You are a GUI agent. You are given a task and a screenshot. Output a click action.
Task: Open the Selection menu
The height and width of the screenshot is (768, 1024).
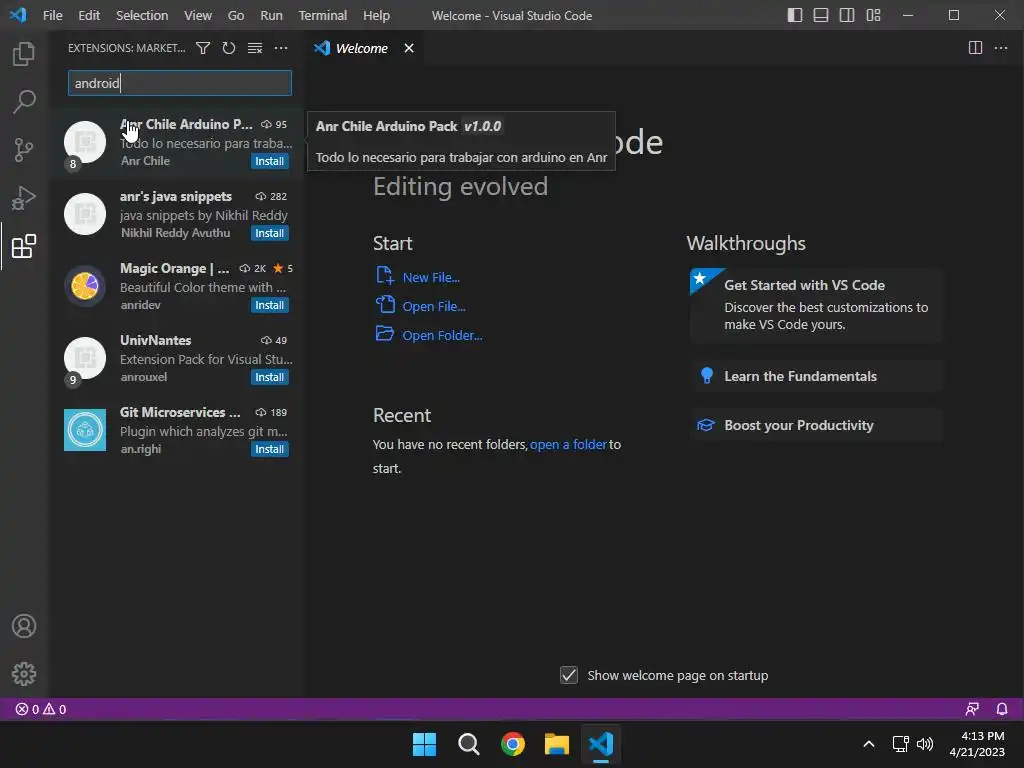coord(142,15)
